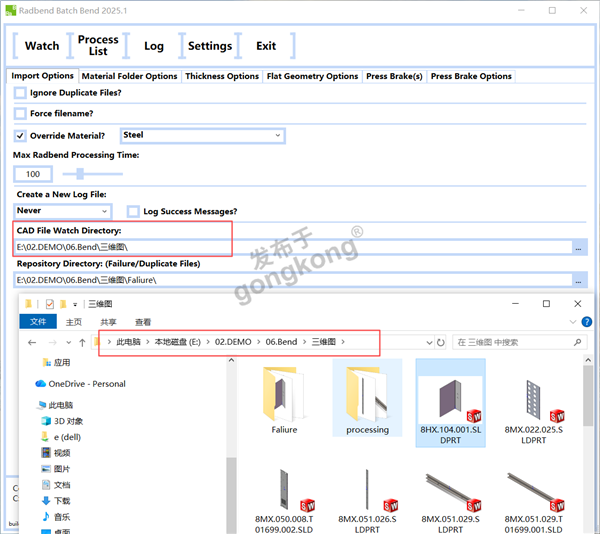This screenshot has height=534, width=600.
Task: Open the 文件 menu in Explorer
Action: click(x=38, y=322)
